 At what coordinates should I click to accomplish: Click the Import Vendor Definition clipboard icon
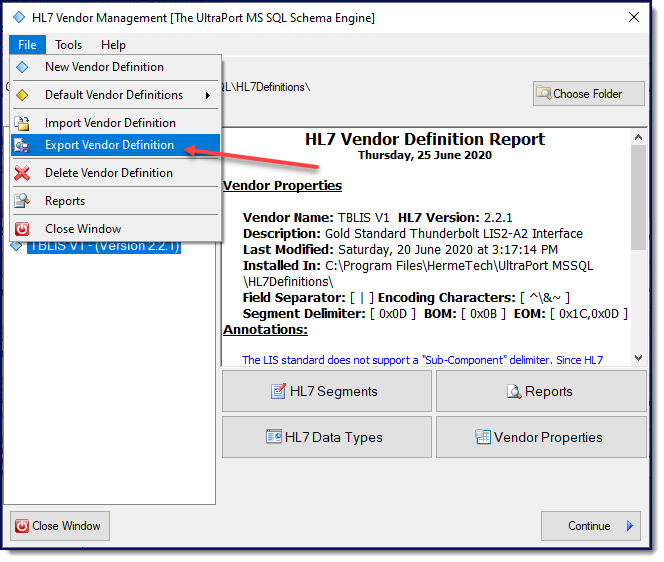pos(22,123)
